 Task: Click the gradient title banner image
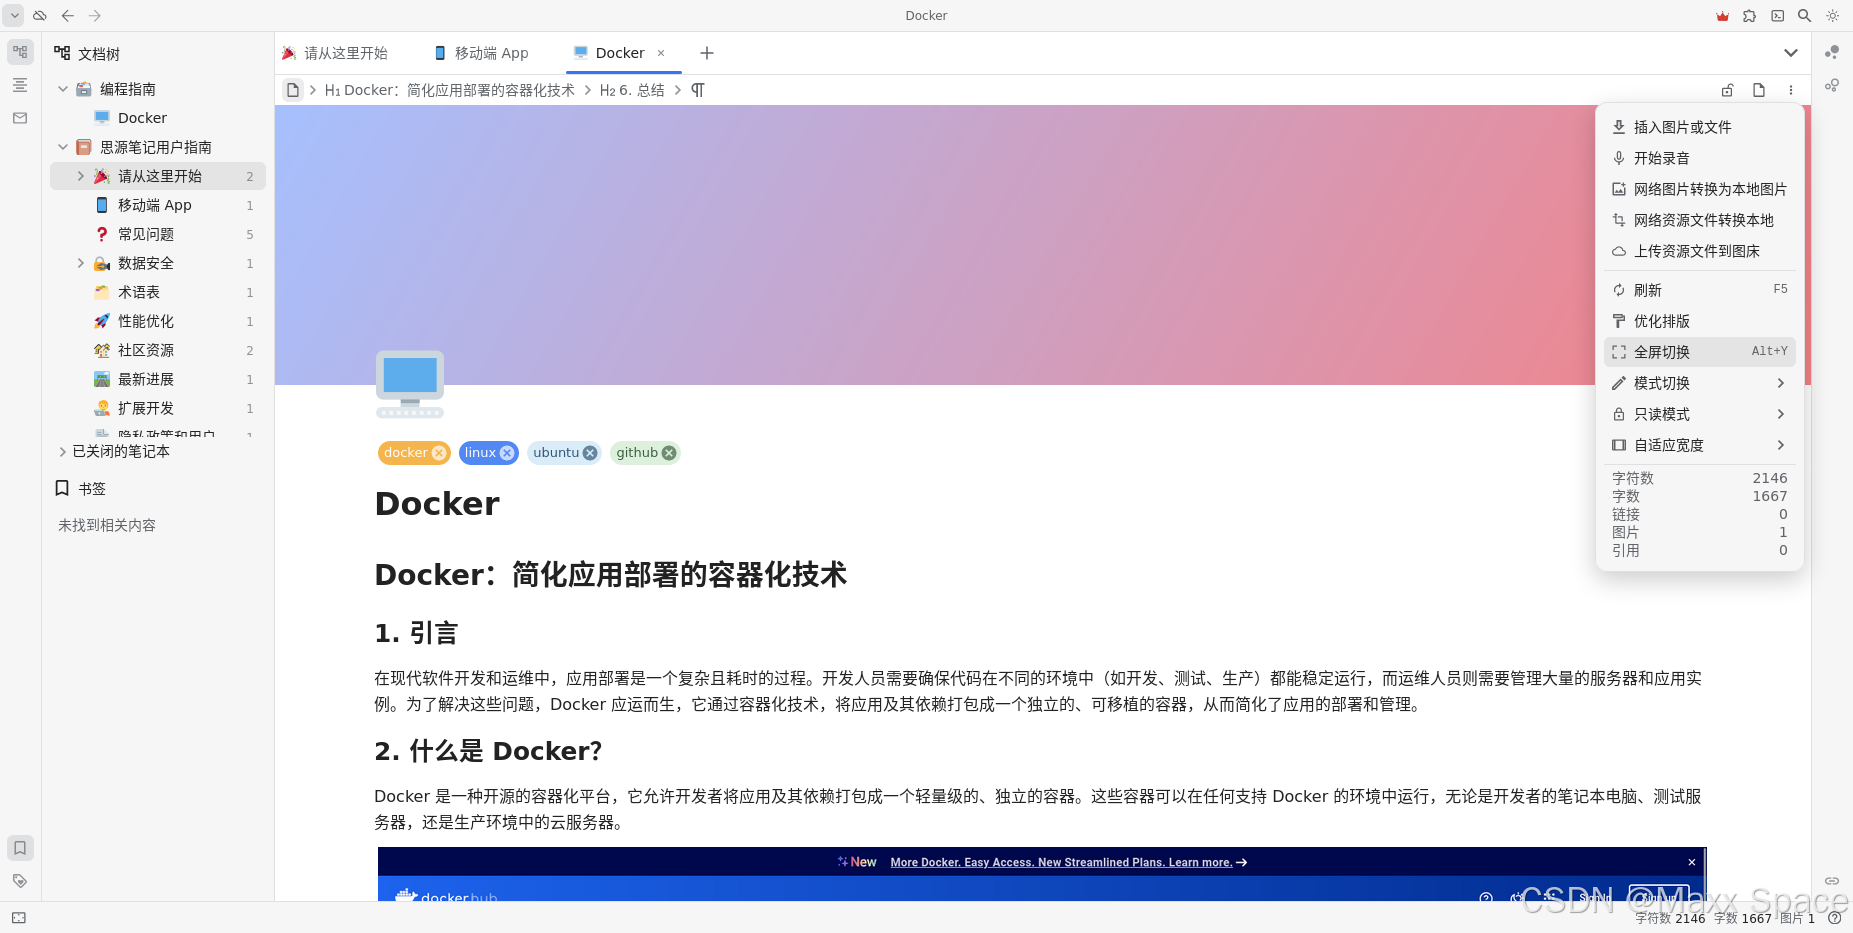click(1043, 245)
